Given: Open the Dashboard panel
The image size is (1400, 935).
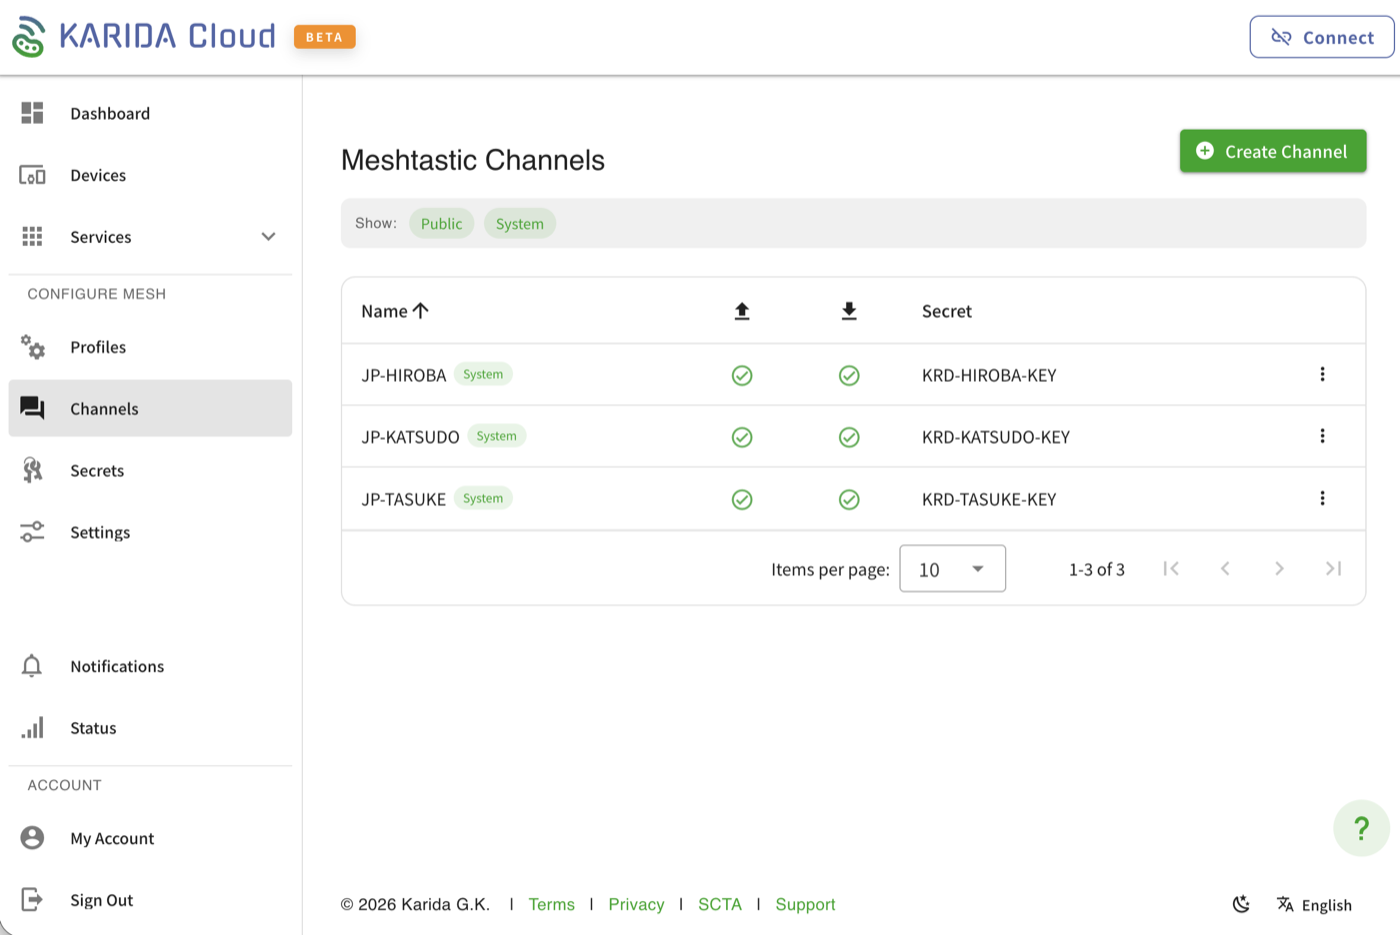Looking at the screenshot, I should 110,113.
